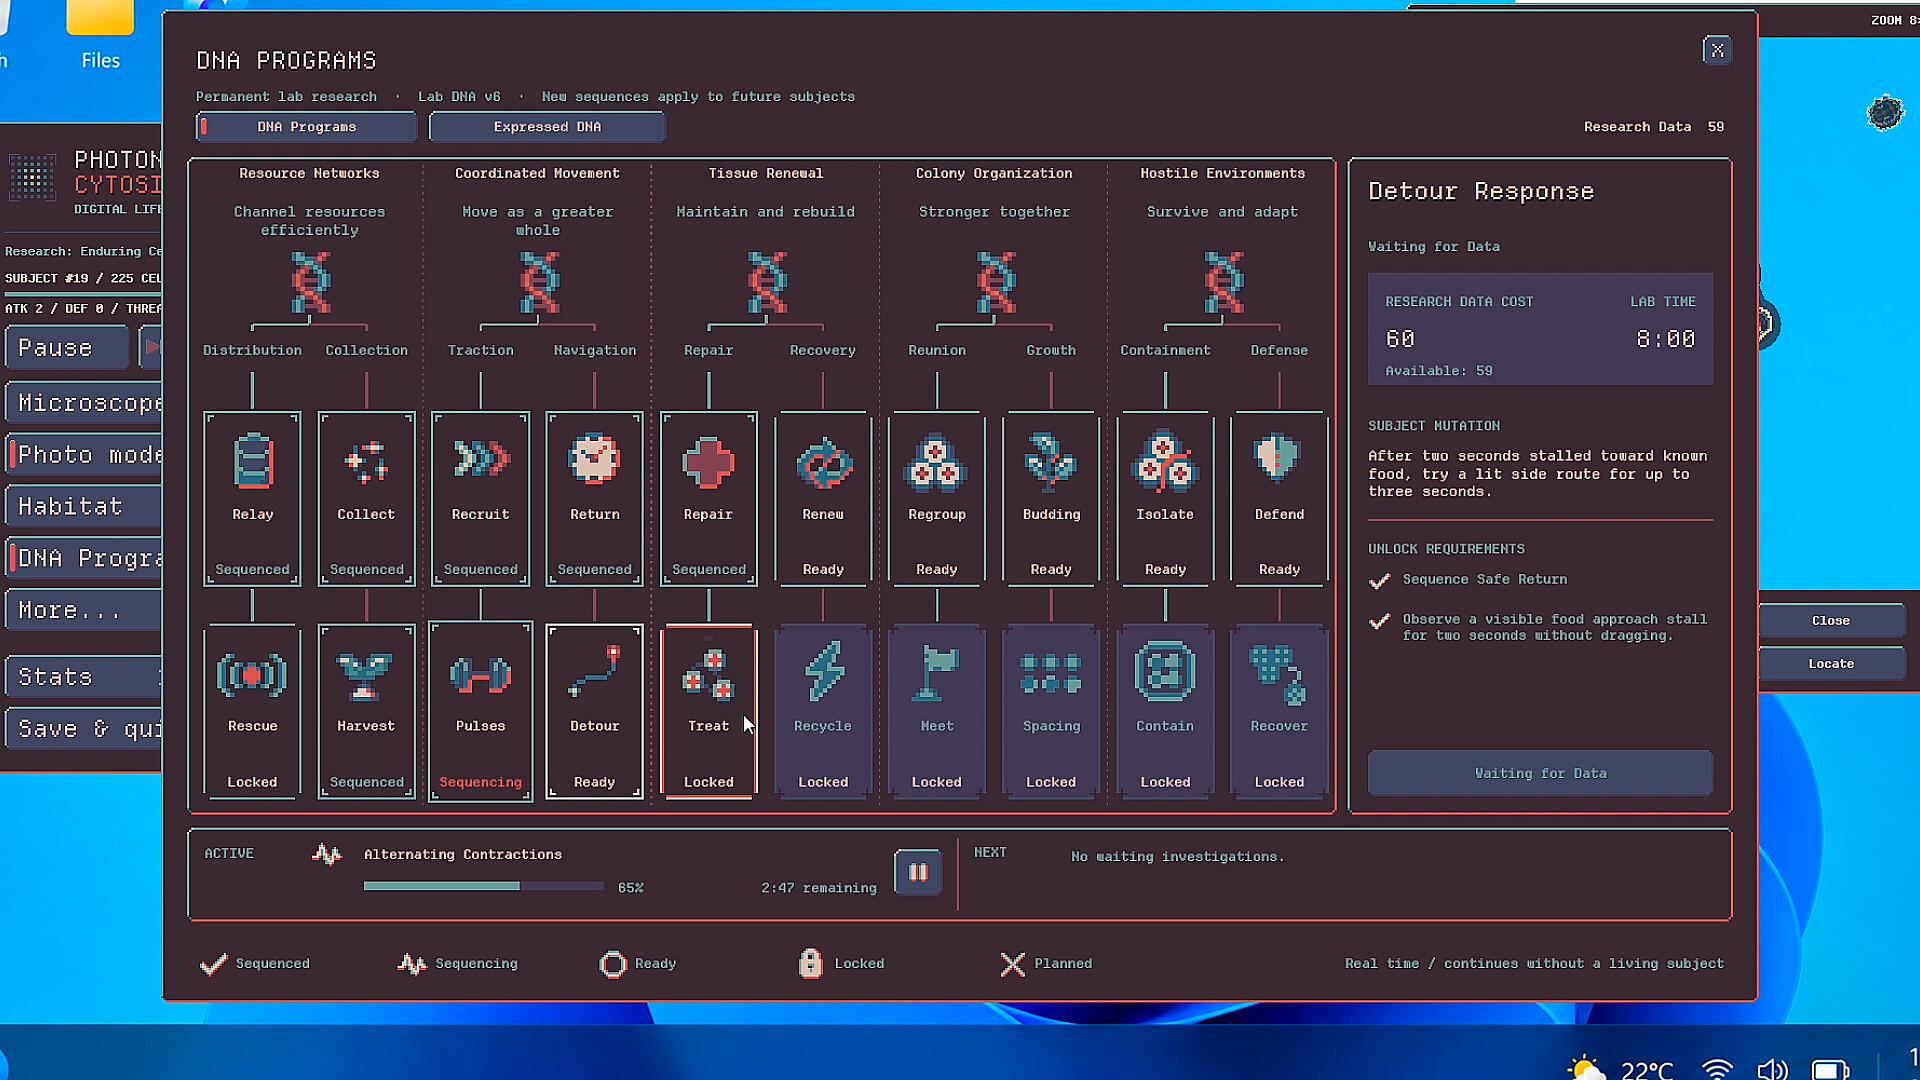
Task: Select the locked Recycle card
Action: [823, 711]
